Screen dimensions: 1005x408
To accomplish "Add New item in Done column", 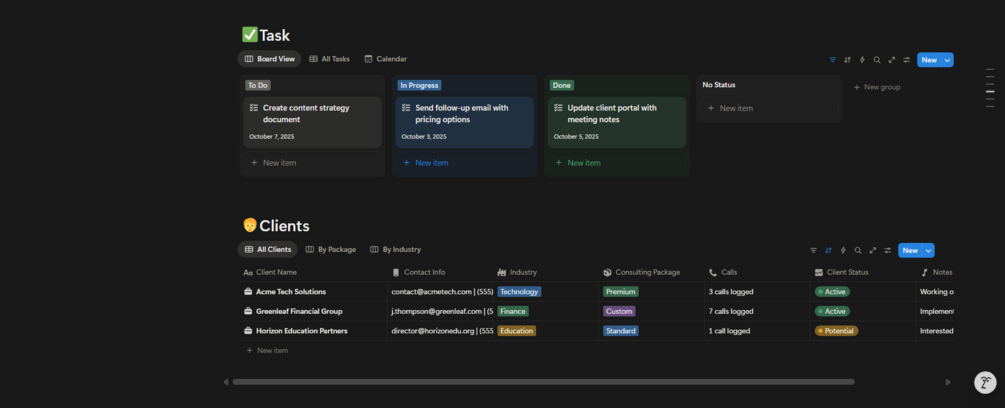I will 617,163.
